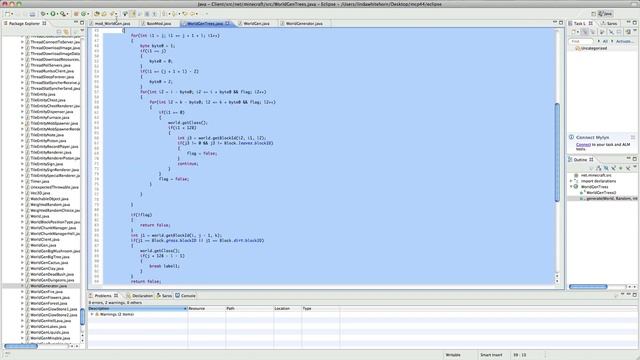Collapse WorldGenTrees class in Outline

click(x=571, y=187)
